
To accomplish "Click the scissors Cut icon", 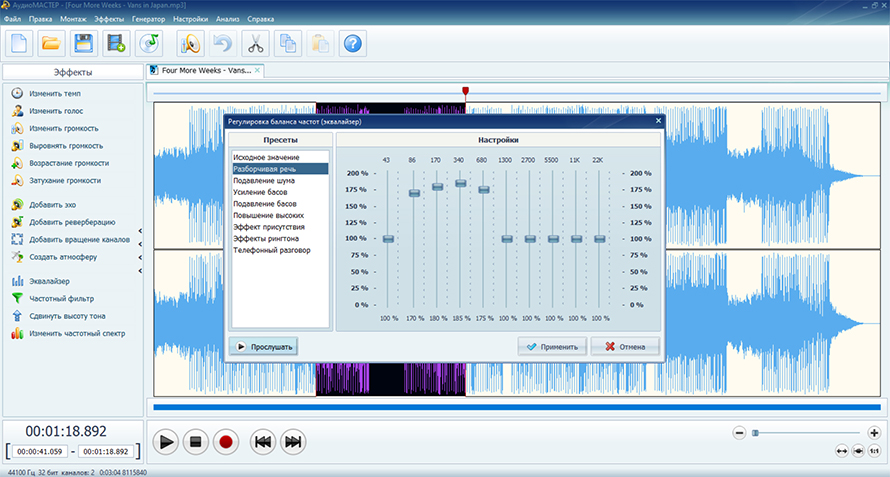I will pyautogui.click(x=255, y=43).
